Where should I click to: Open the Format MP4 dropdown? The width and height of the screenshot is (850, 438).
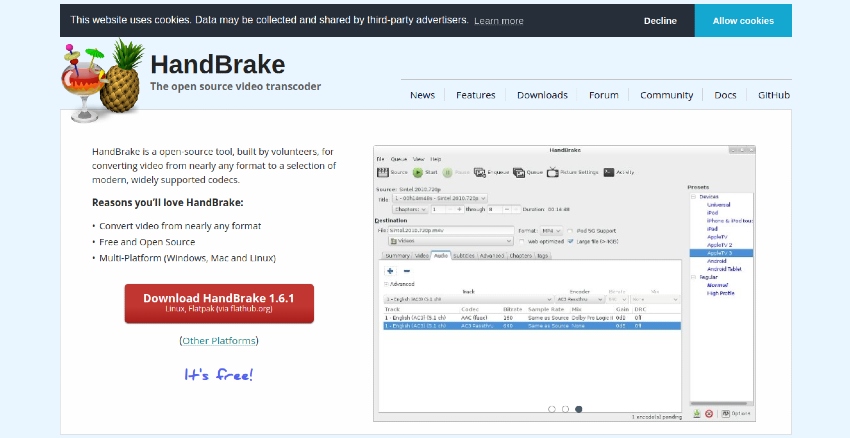(551, 231)
